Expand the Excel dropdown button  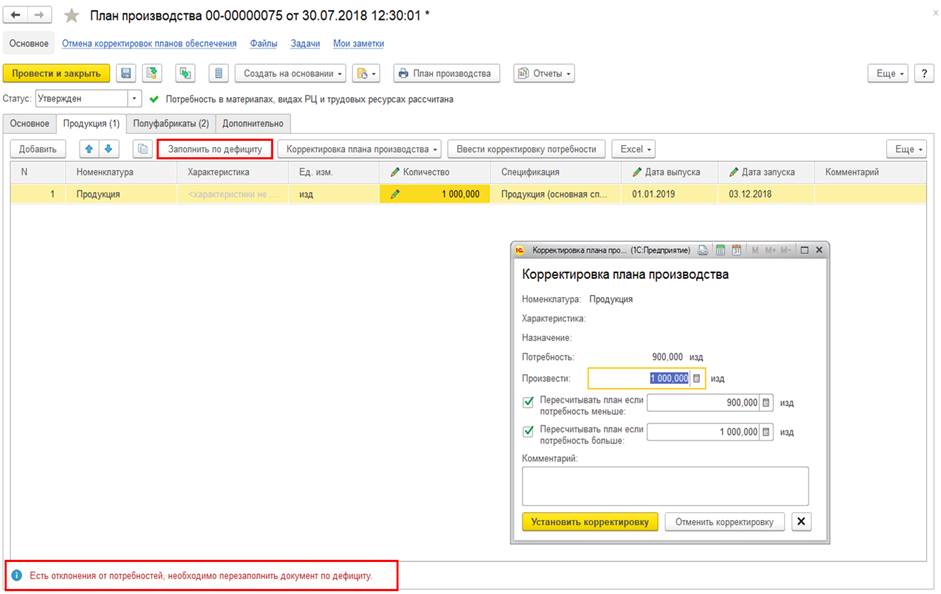tap(634, 149)
